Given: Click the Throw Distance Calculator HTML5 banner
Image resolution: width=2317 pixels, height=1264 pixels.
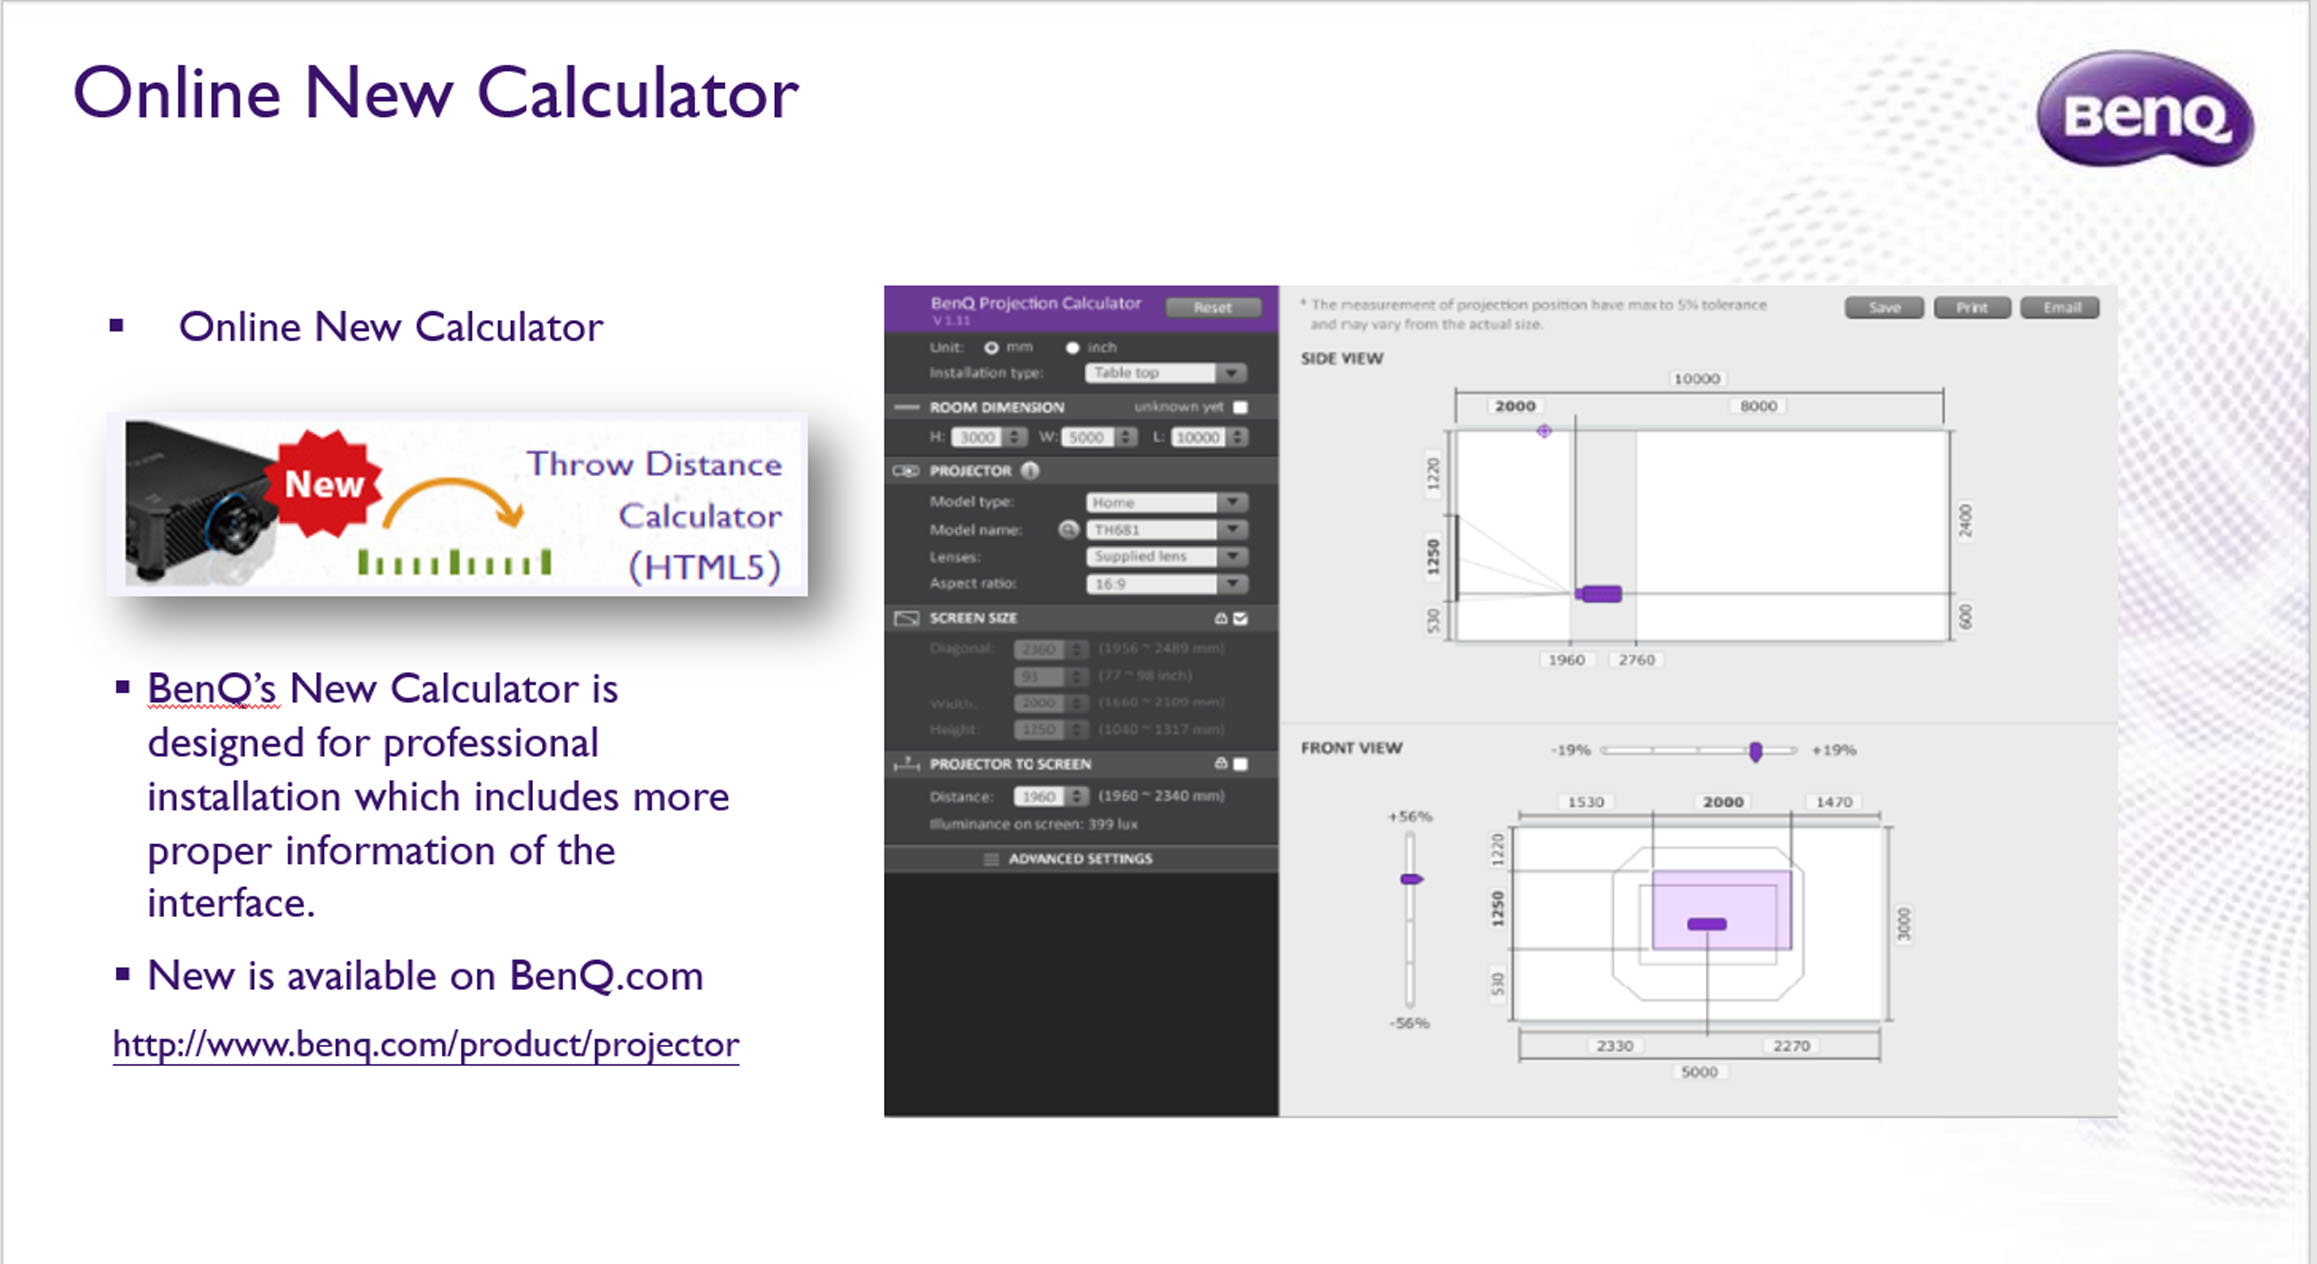Looking at the screenshot, I should click(x=458, y=505).
